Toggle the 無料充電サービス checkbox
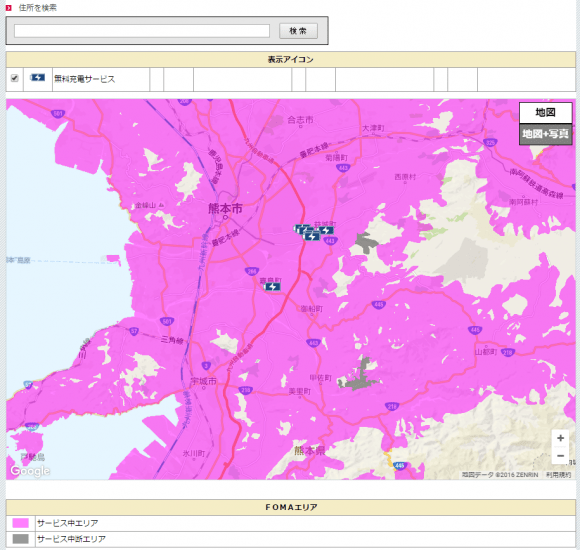This screenshot has width=580, height=550. 14,78
